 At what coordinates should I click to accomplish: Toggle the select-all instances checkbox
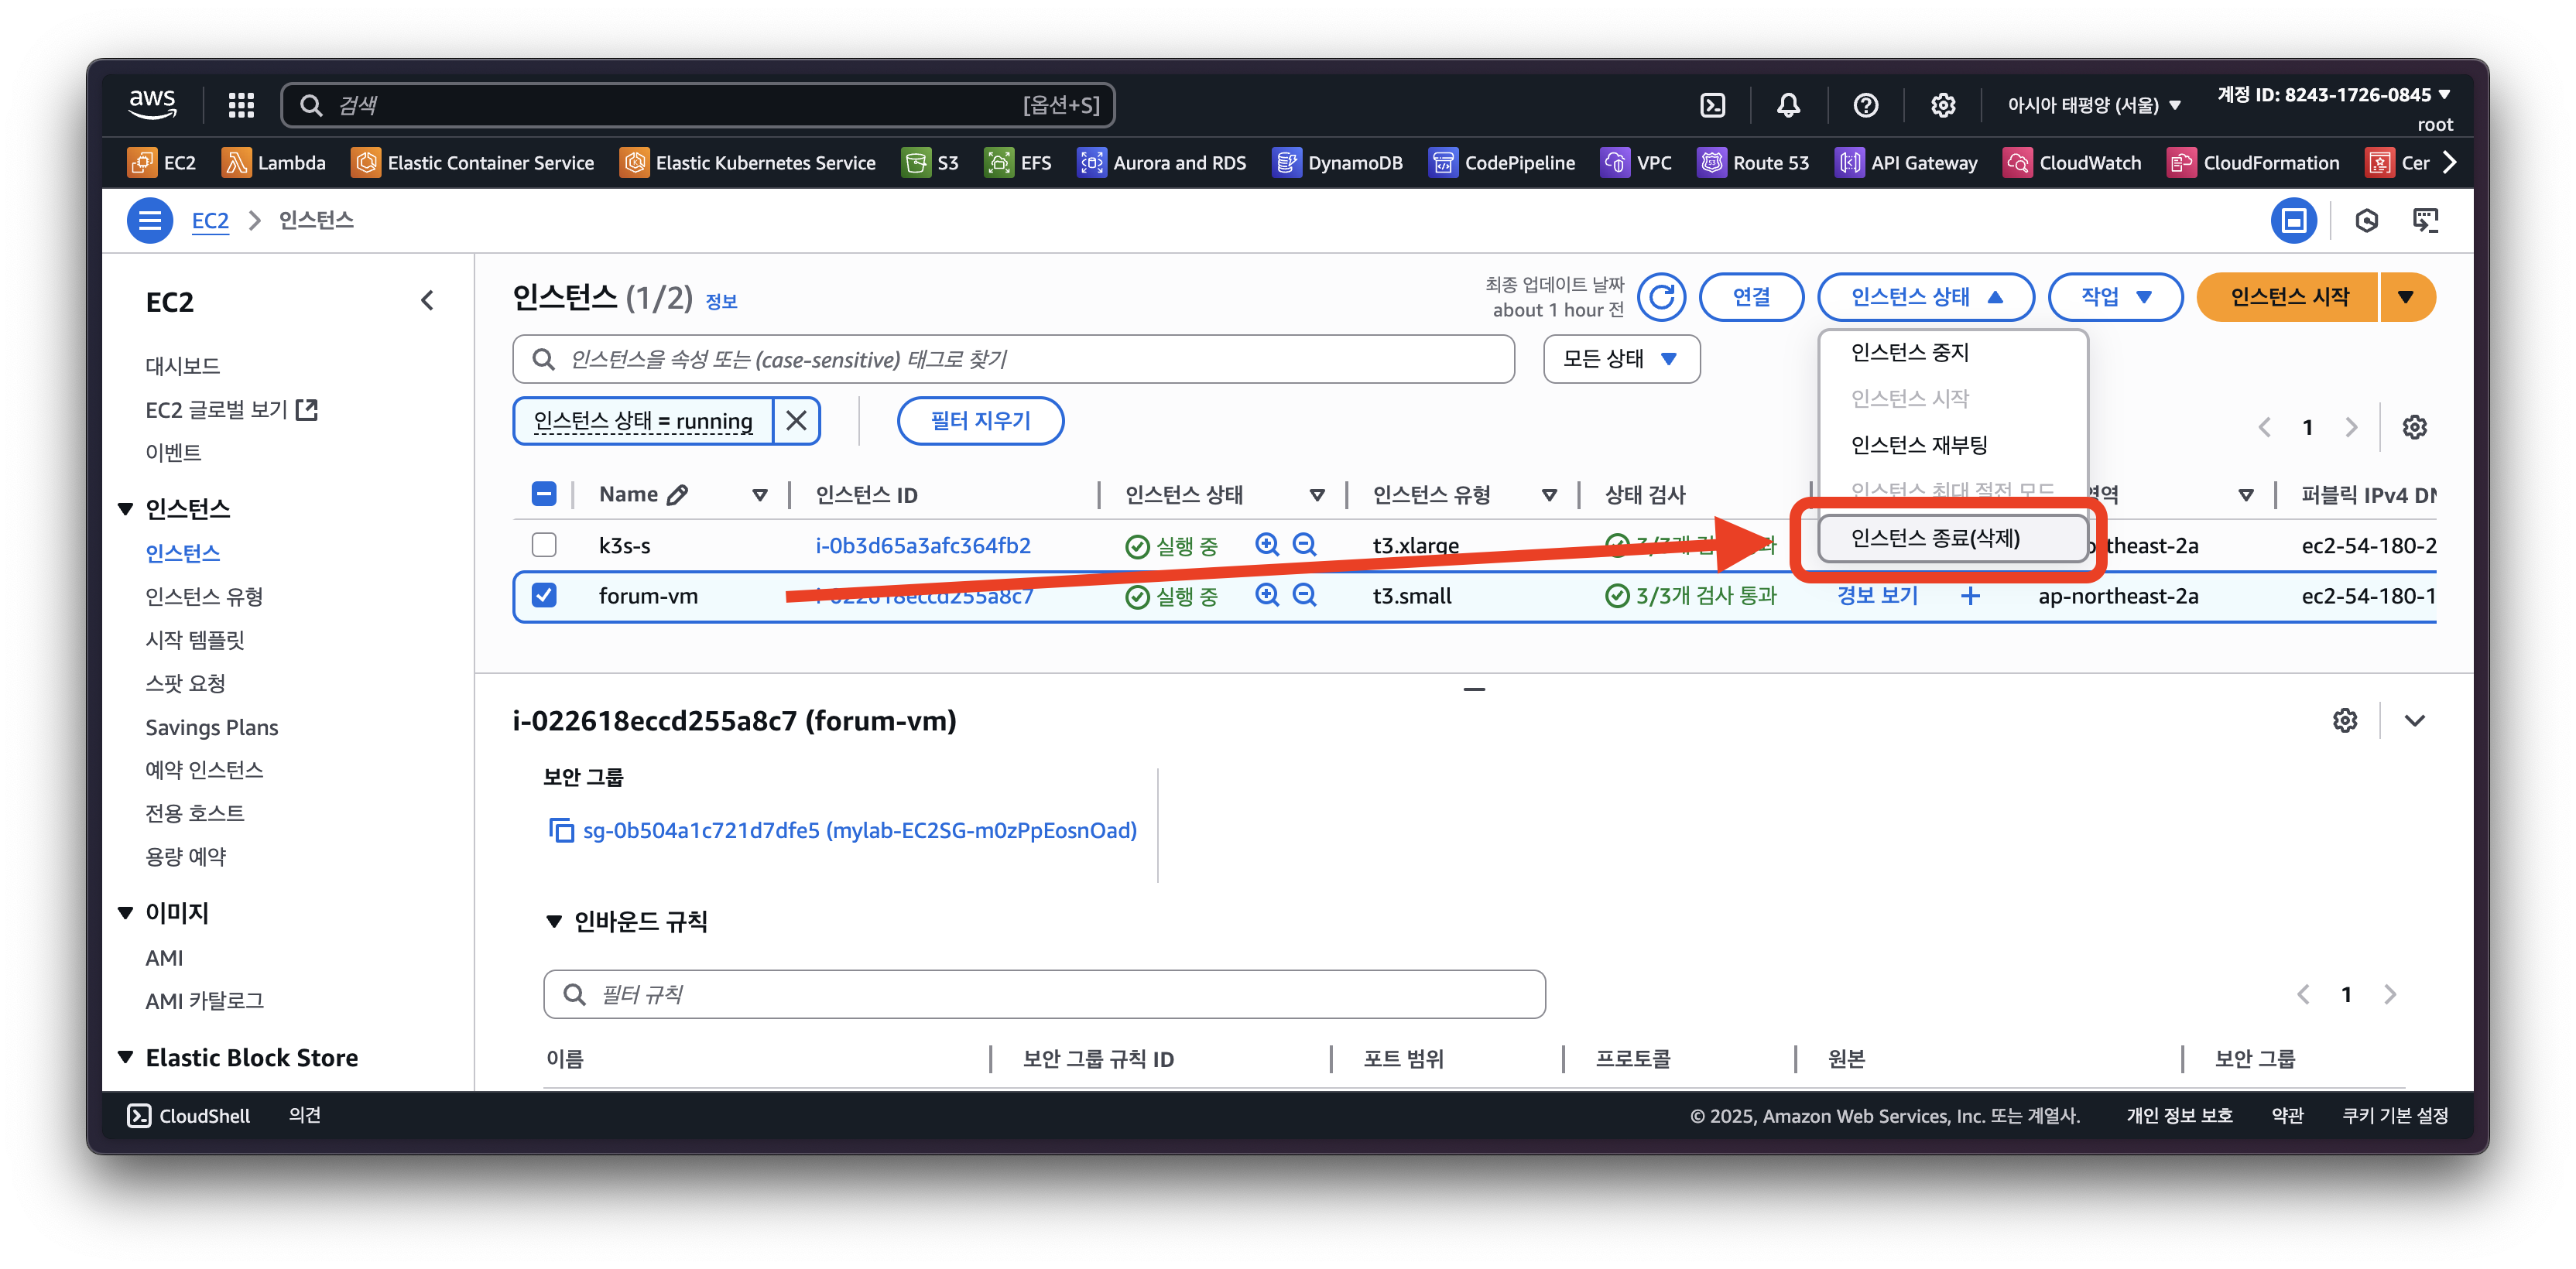click(x=544, y=493)
